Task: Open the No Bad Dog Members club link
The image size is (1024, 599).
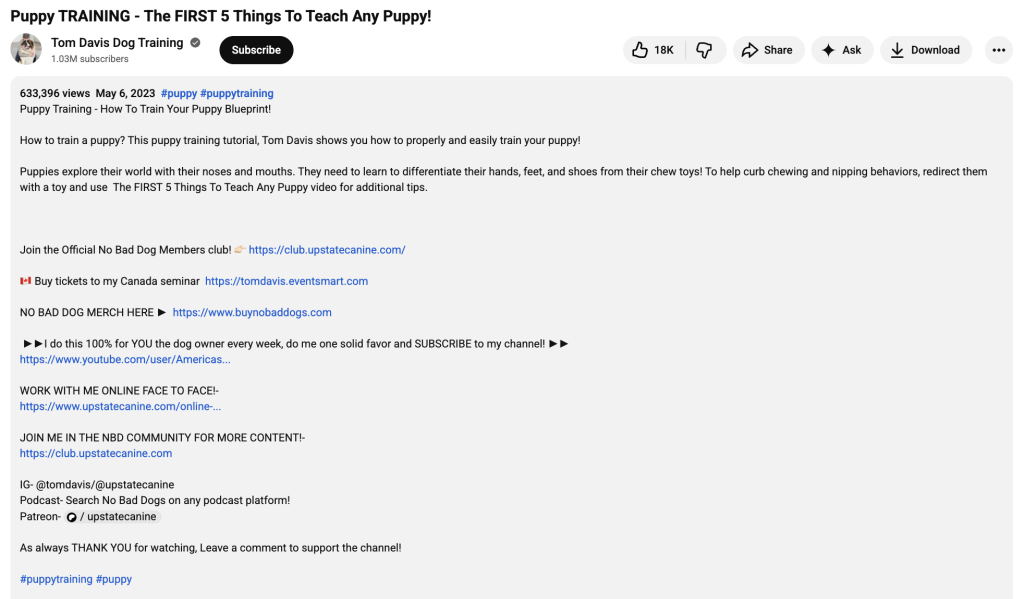Action: click(x=326, y=249)
